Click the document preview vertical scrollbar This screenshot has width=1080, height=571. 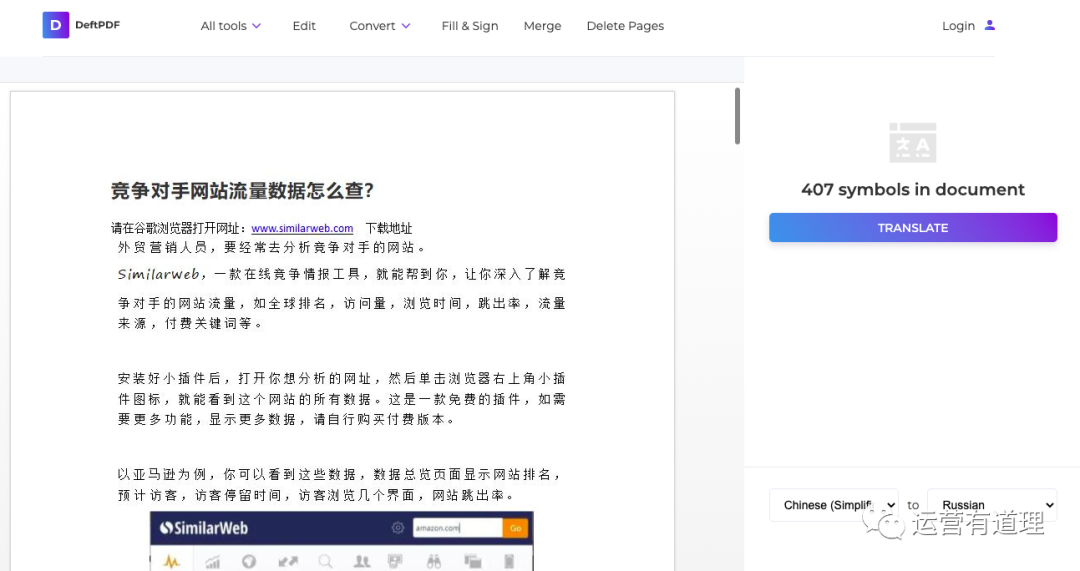[x=738, y=116]
